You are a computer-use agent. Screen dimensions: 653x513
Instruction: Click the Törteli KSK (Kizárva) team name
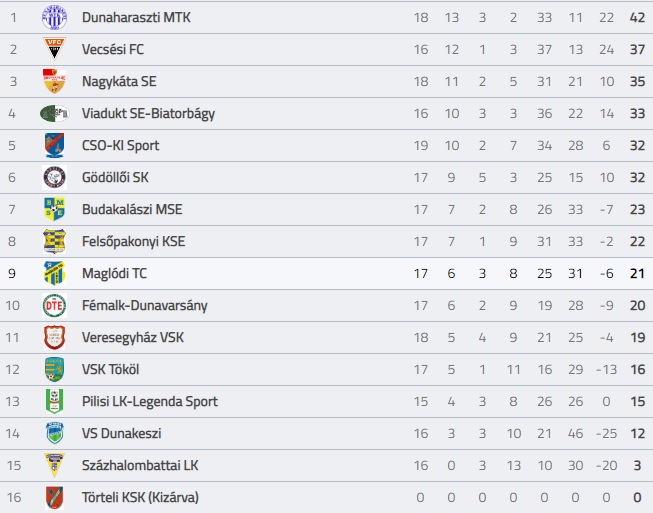[x=140, y=498]
